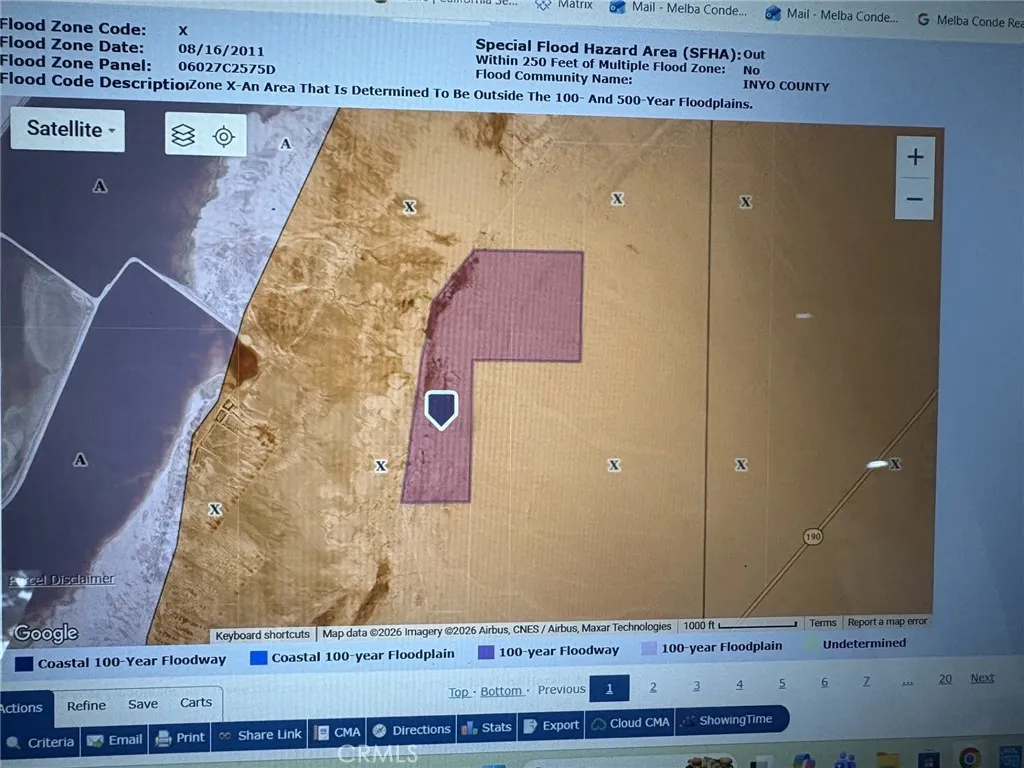The image size is (1024, 768).
Task: Click the Google logo on map
Action: tap(46, 633)
